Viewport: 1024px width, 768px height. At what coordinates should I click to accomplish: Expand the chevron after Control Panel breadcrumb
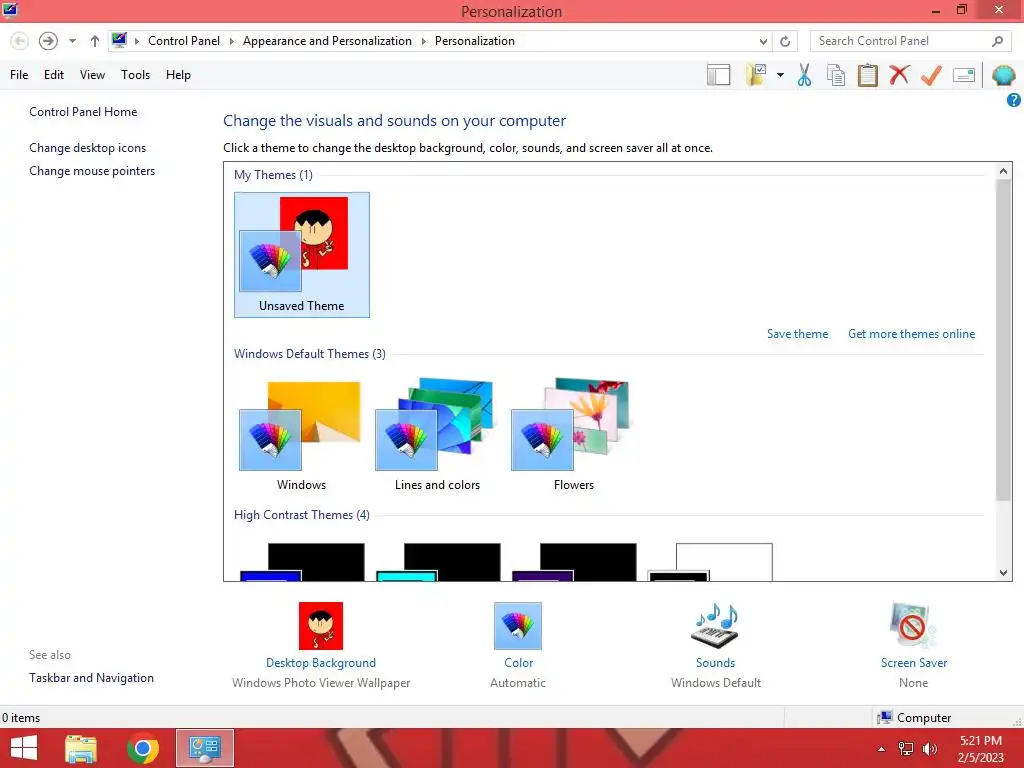pos(231,41)
